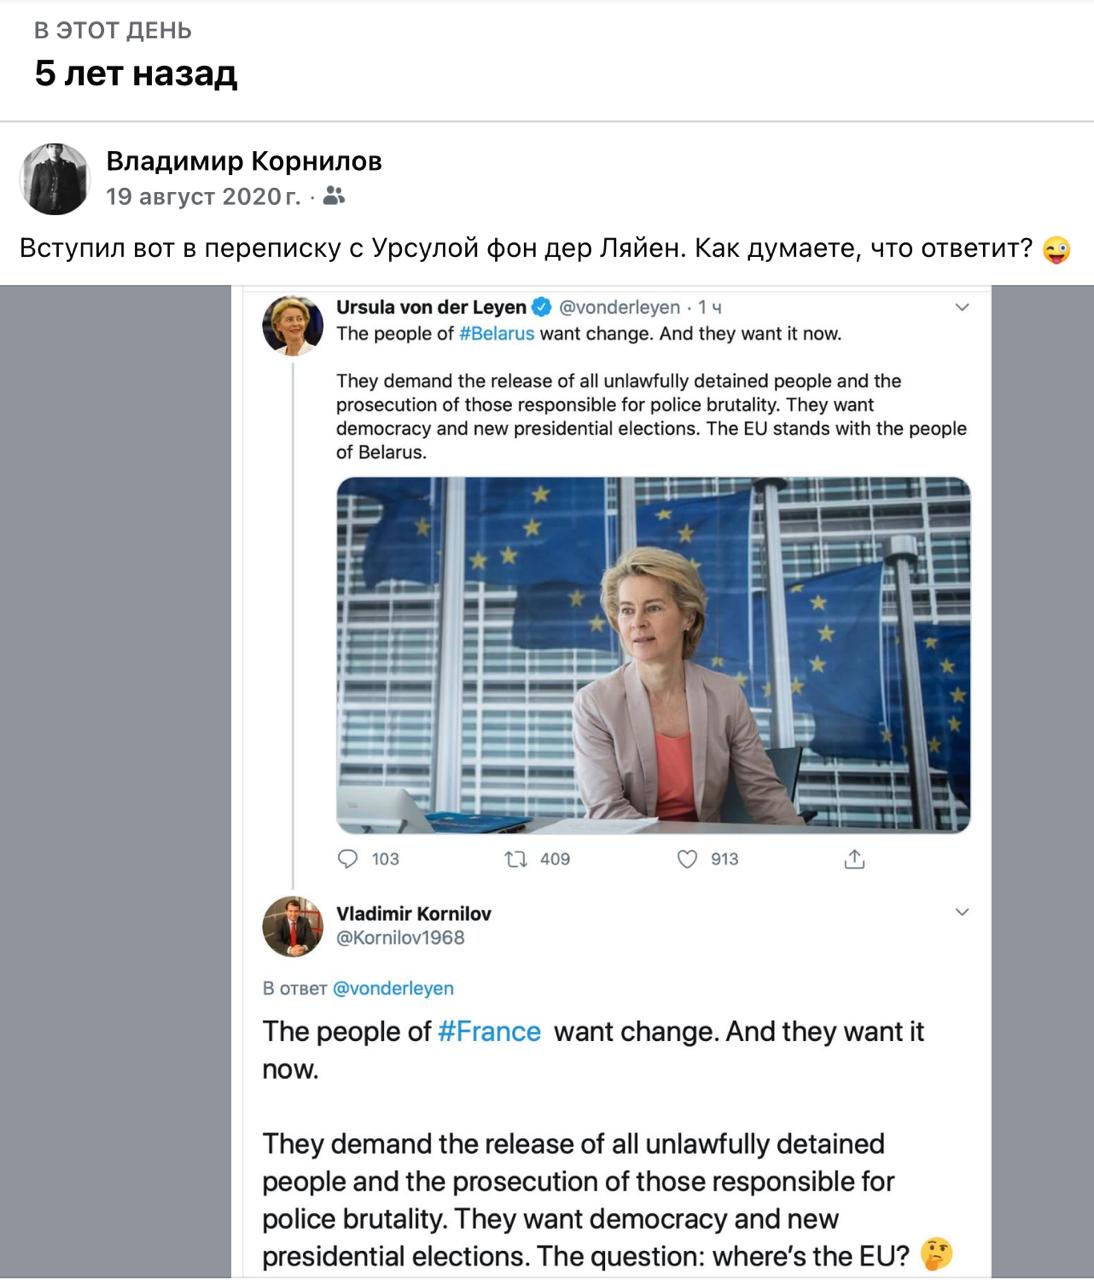Viewport: 1094px width, 1280px height.
Task: Expand the chevron on Kornilov's reply
Action: pos(962,912)
